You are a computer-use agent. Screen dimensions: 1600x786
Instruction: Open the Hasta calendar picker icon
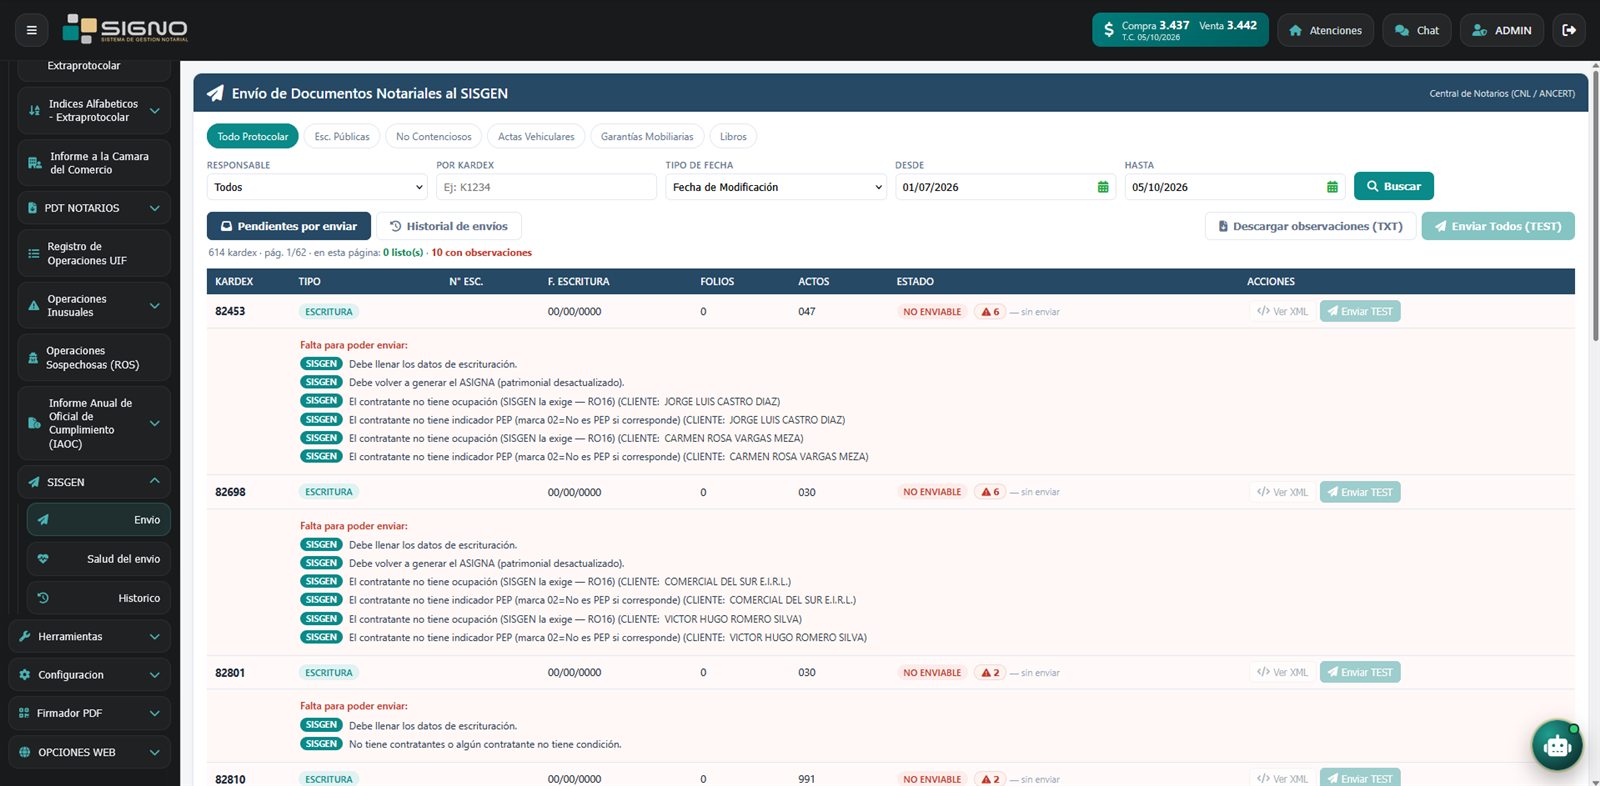(x=1332, y=187)
